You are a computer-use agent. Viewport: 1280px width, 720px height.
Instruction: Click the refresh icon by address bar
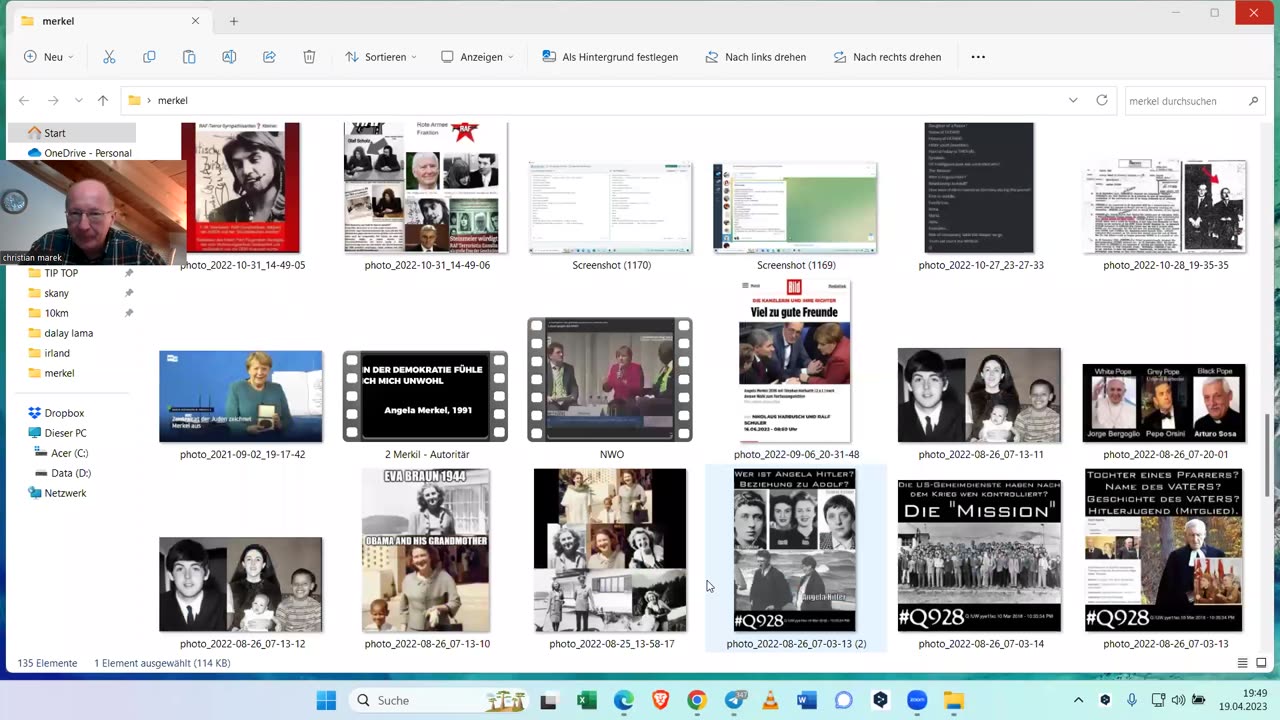(x=1102, y=100)
